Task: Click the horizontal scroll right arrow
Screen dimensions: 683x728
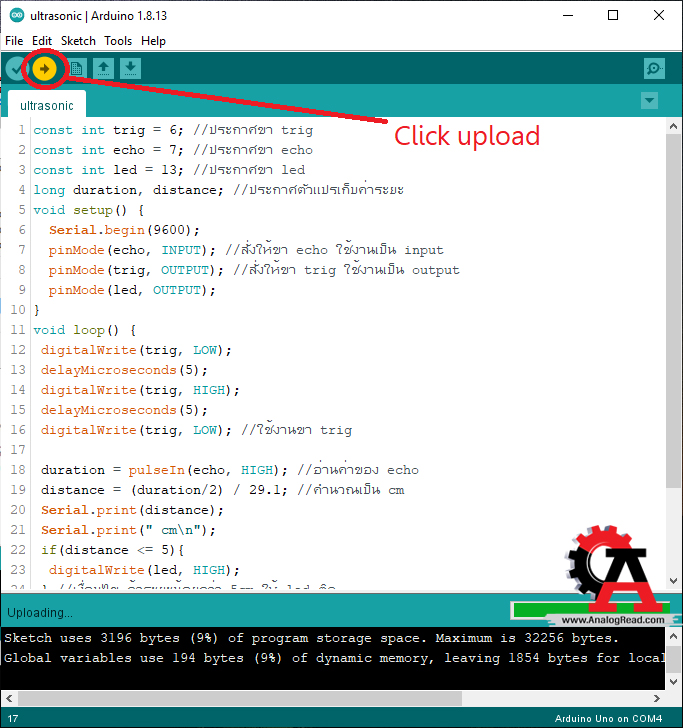Action: pyautogui.click(x=657, y=698)
